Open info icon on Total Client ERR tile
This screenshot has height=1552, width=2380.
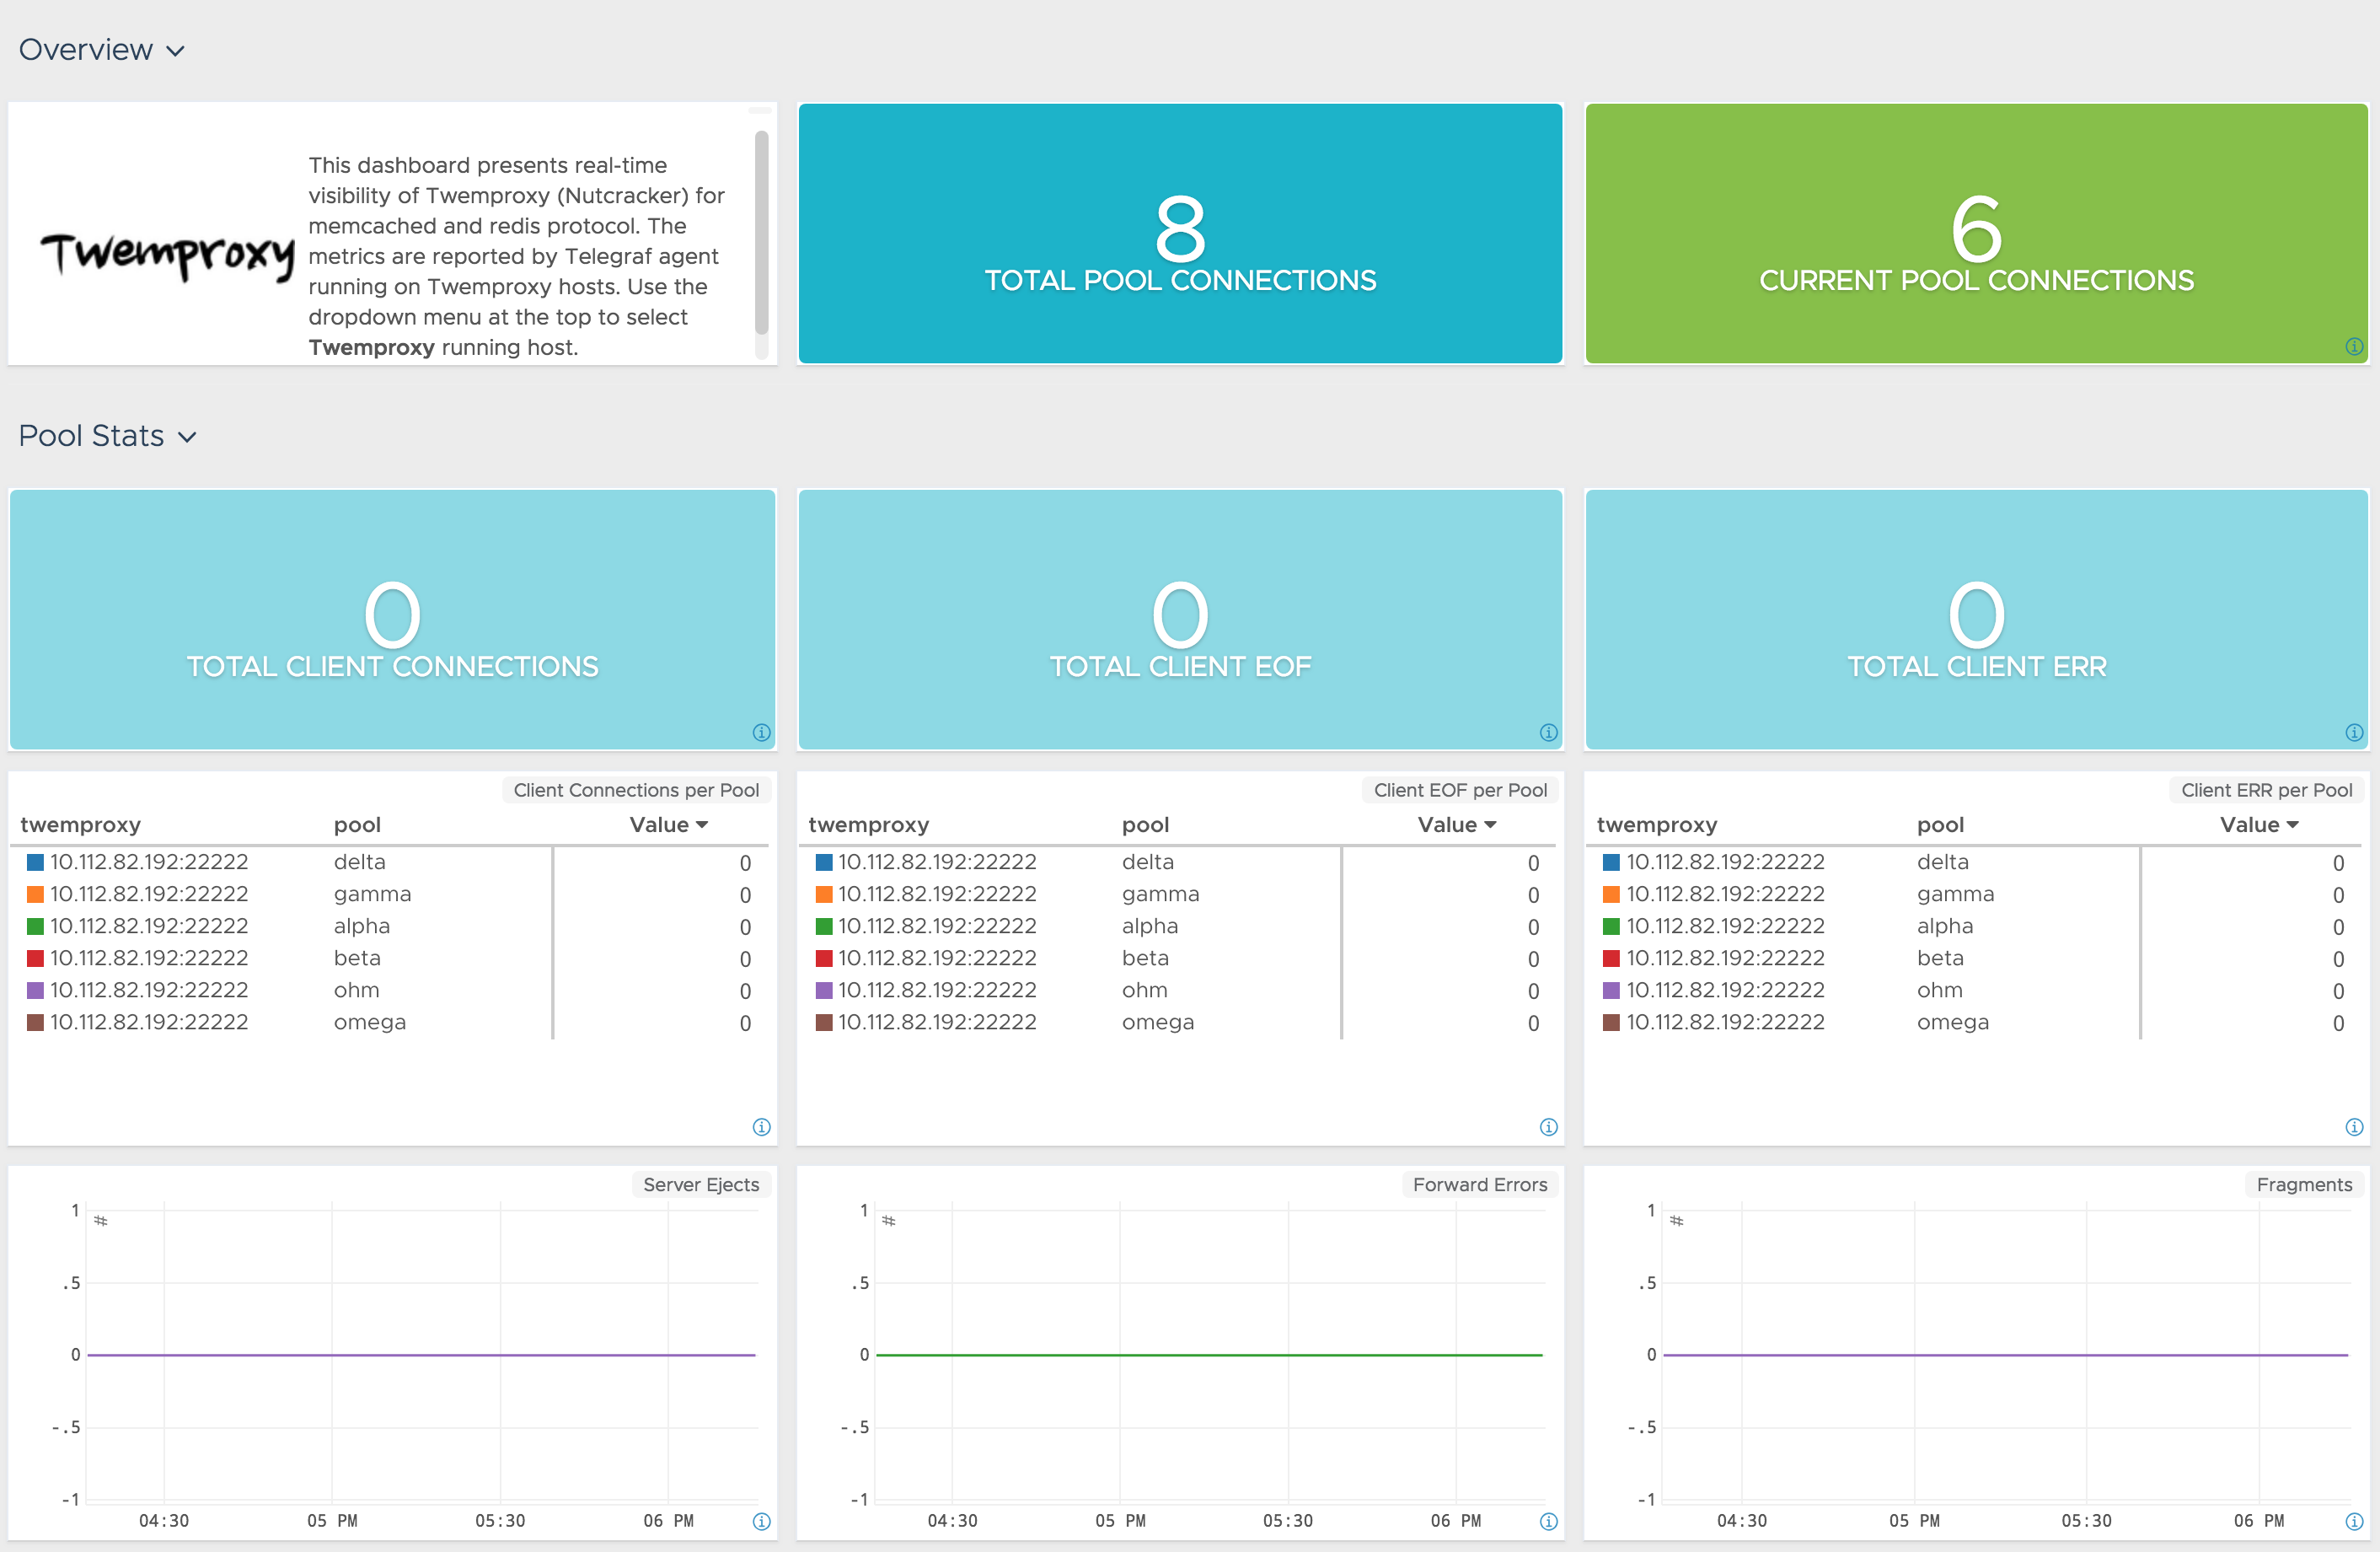click(x=2354, y=732)
